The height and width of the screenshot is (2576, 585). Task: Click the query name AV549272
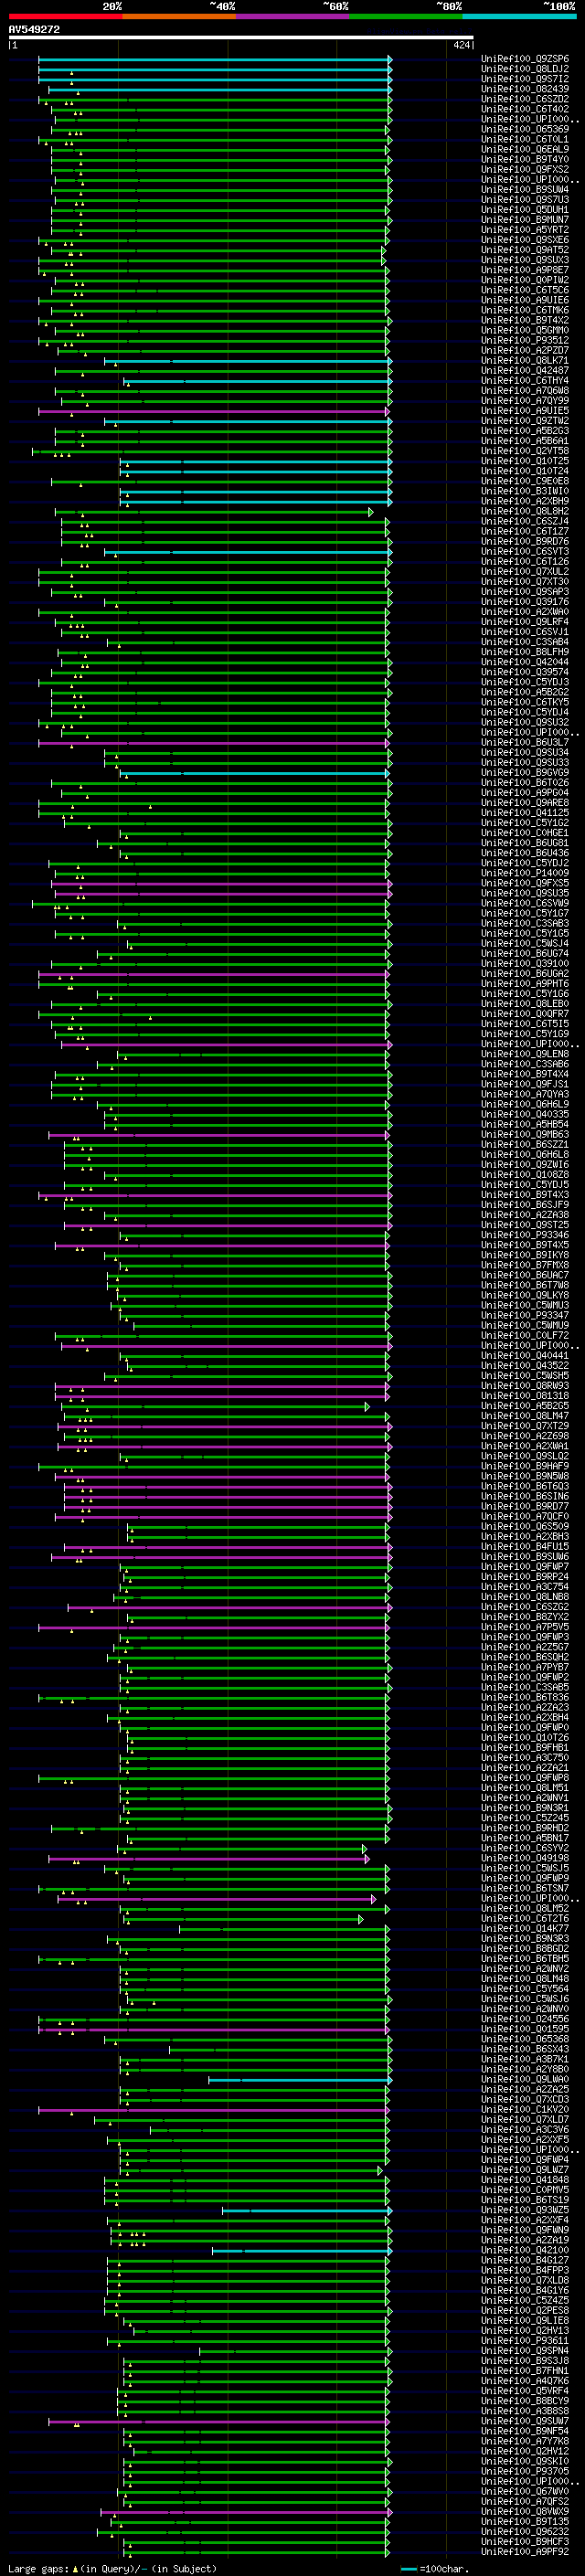pos(34,30)
